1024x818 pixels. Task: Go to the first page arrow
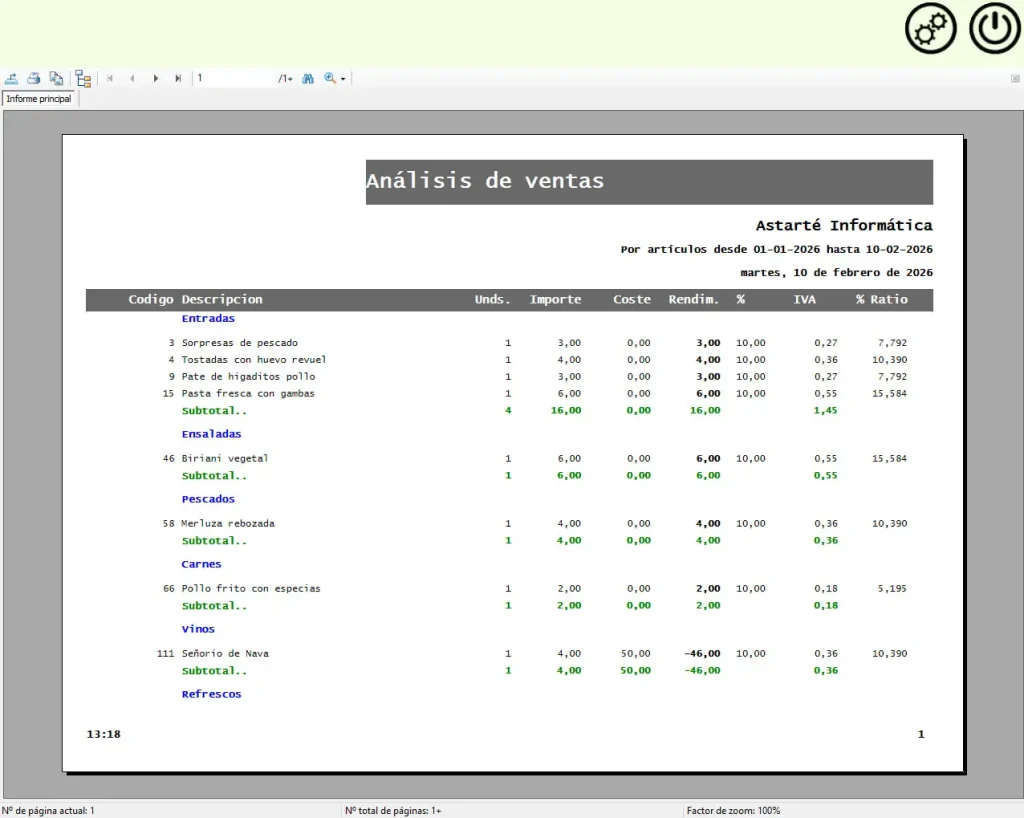click(x=110, y=78)
